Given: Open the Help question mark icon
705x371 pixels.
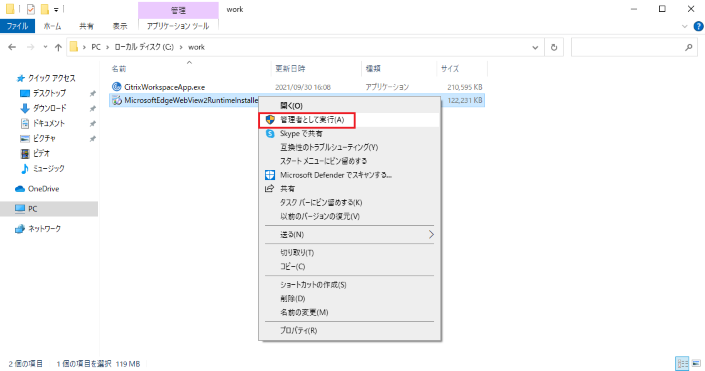Looking at the screenshot, I should (x=698, y=26).
